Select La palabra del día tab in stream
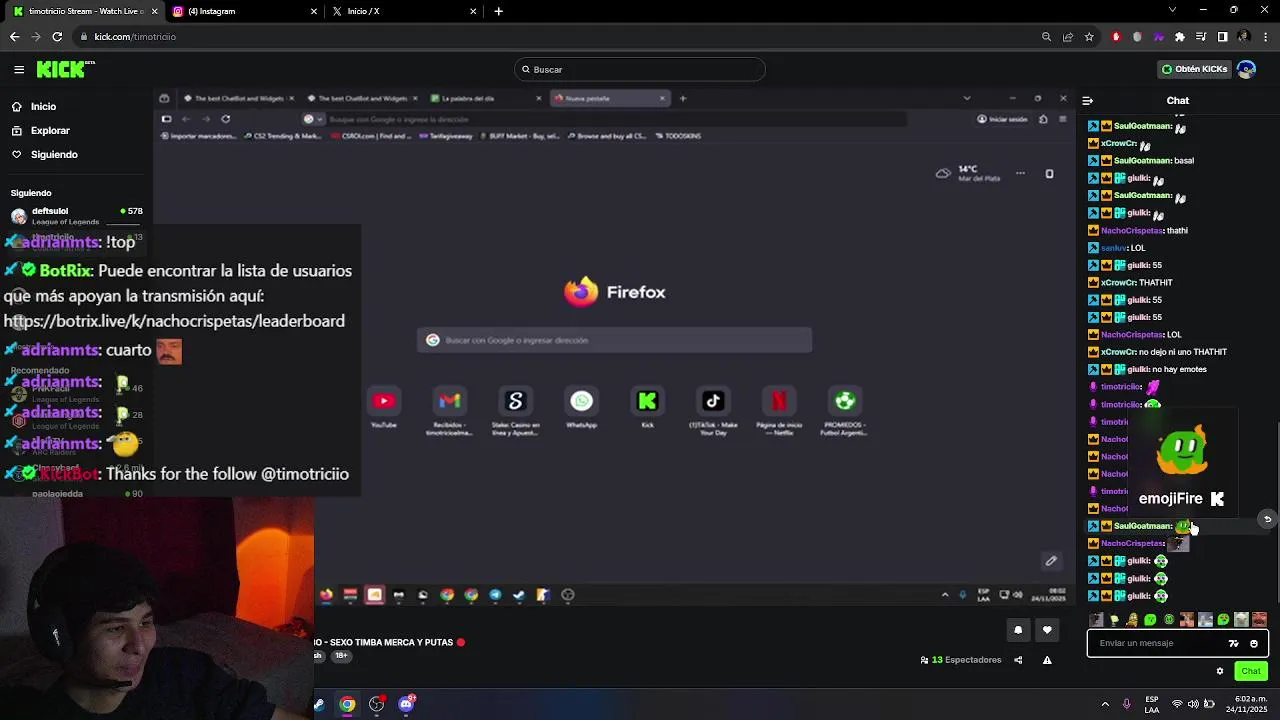1280x720 pixels. point(485,98)
